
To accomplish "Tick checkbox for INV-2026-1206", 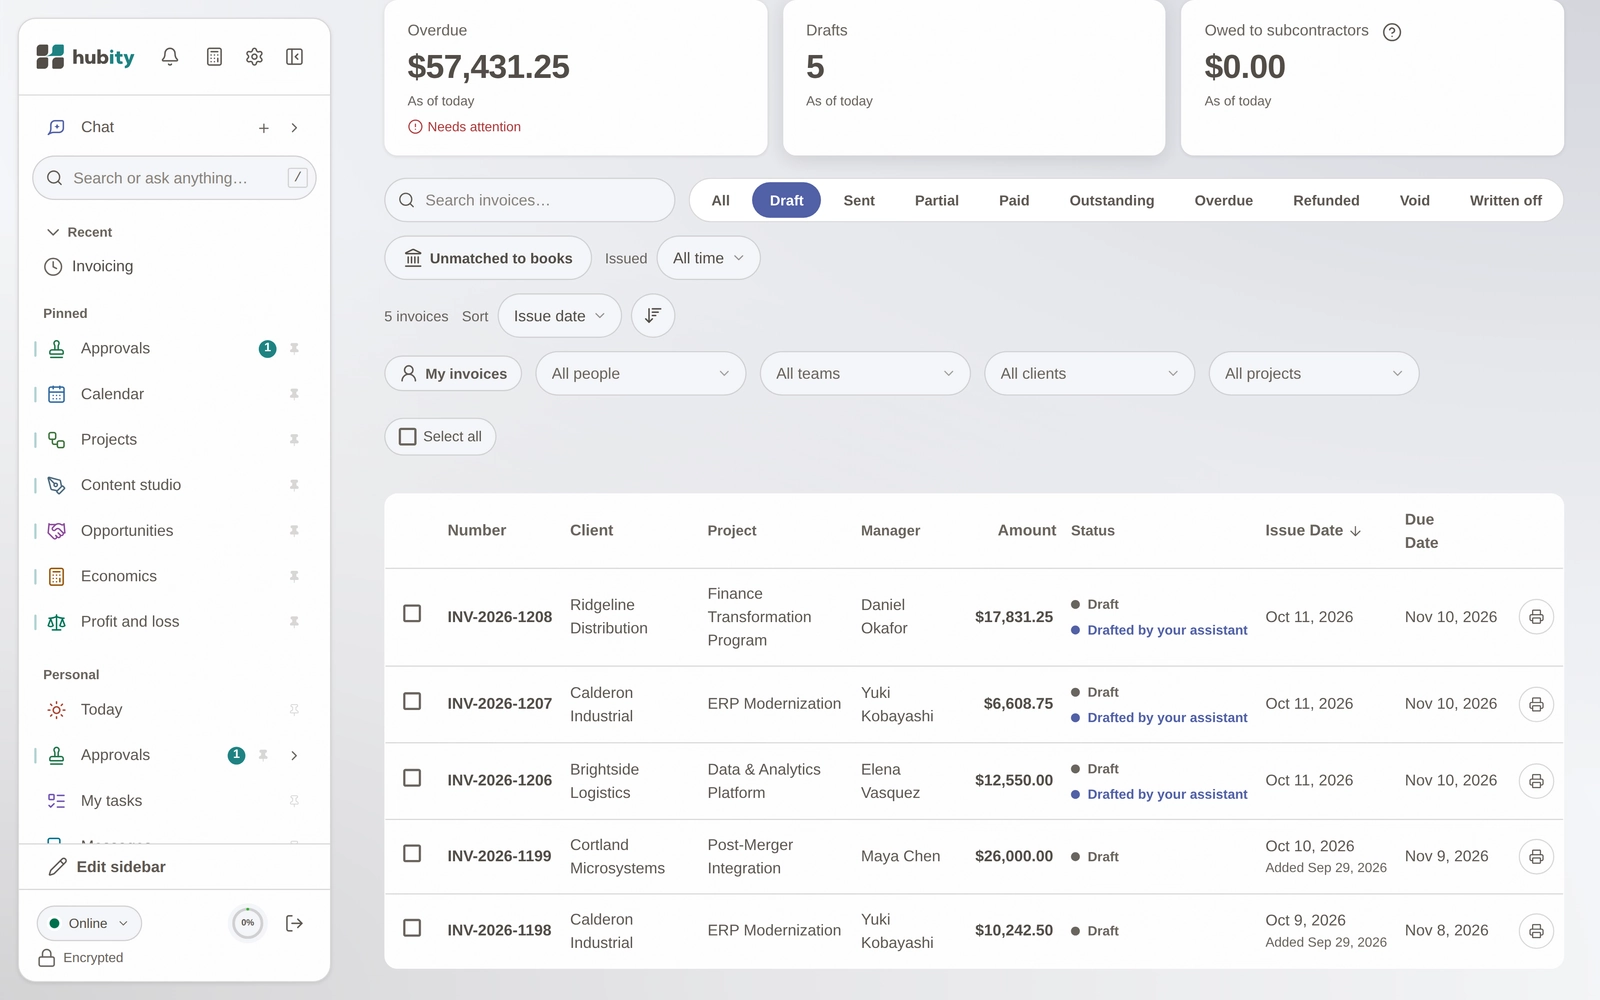I will 412,778.
